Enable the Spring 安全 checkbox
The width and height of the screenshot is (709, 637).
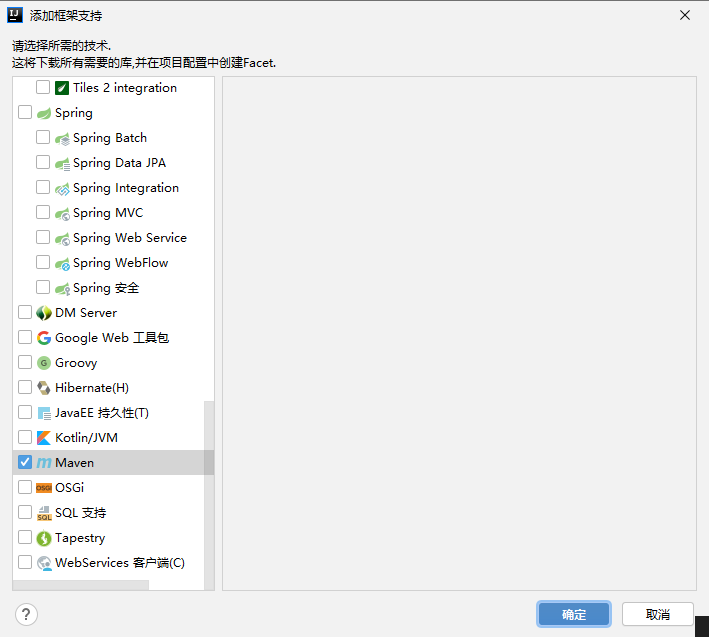(43, 287)
